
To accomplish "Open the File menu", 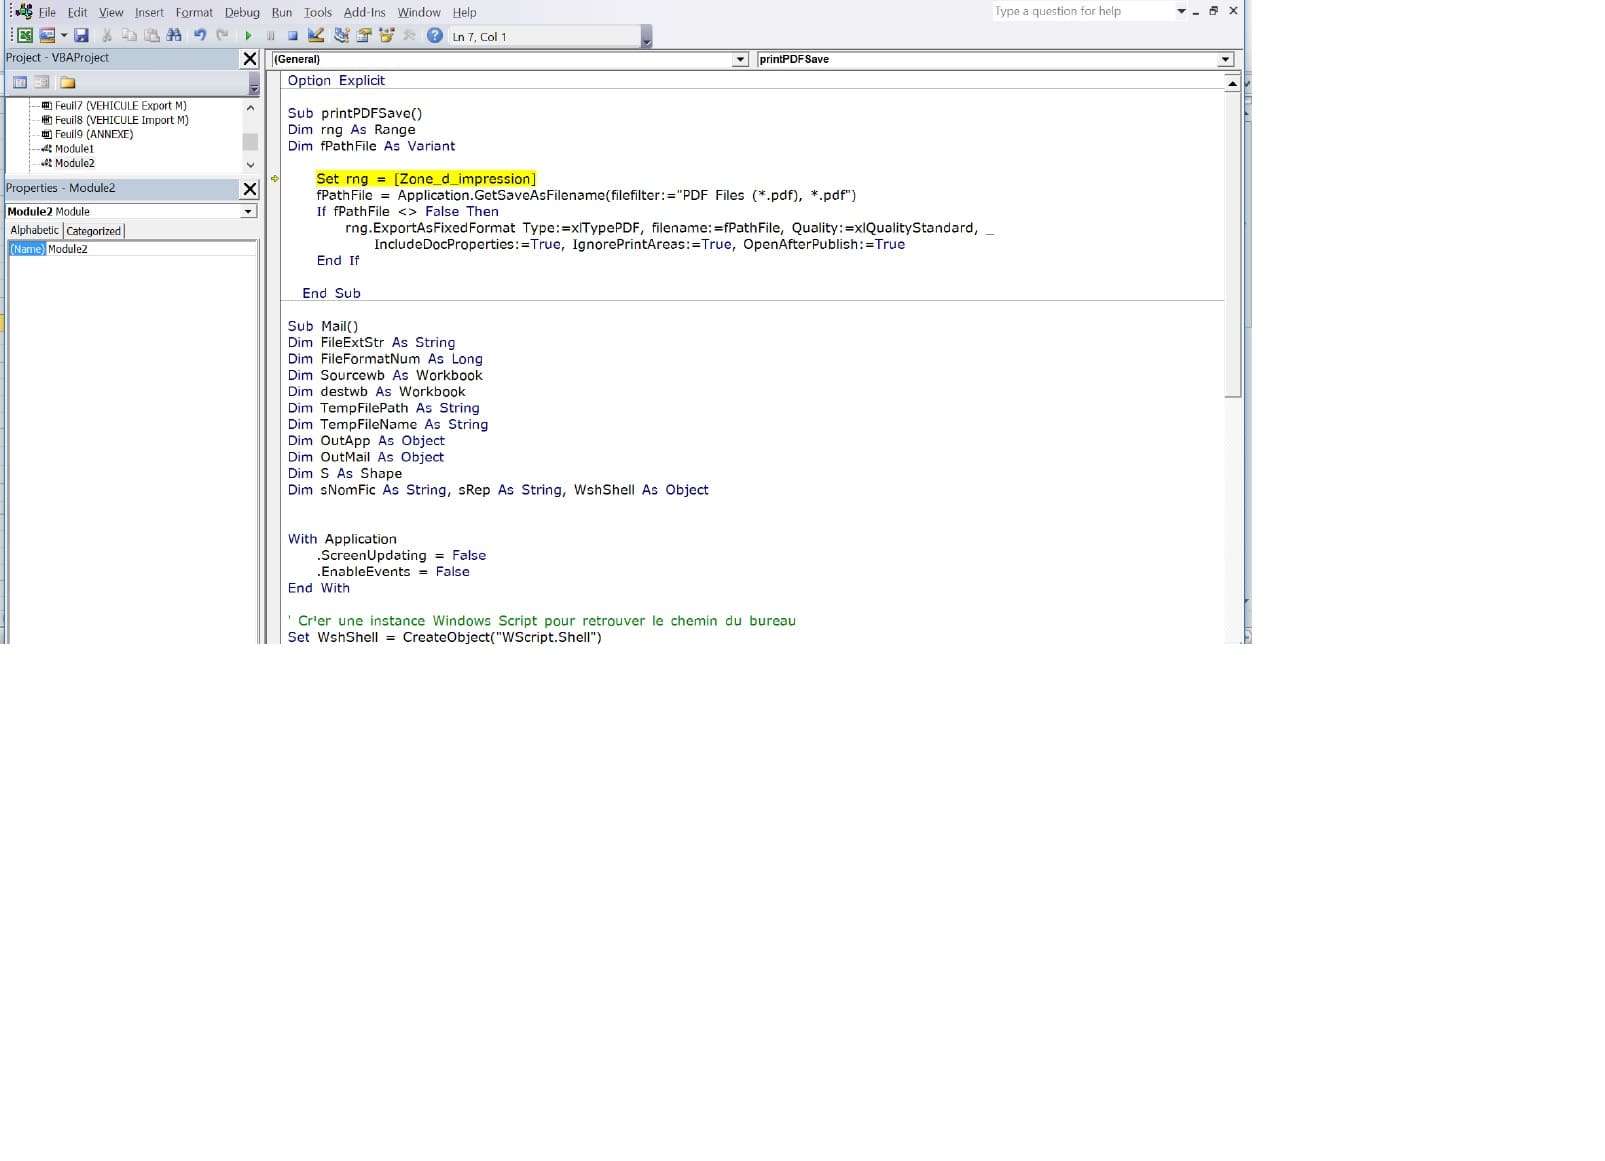I will point(47,12).
